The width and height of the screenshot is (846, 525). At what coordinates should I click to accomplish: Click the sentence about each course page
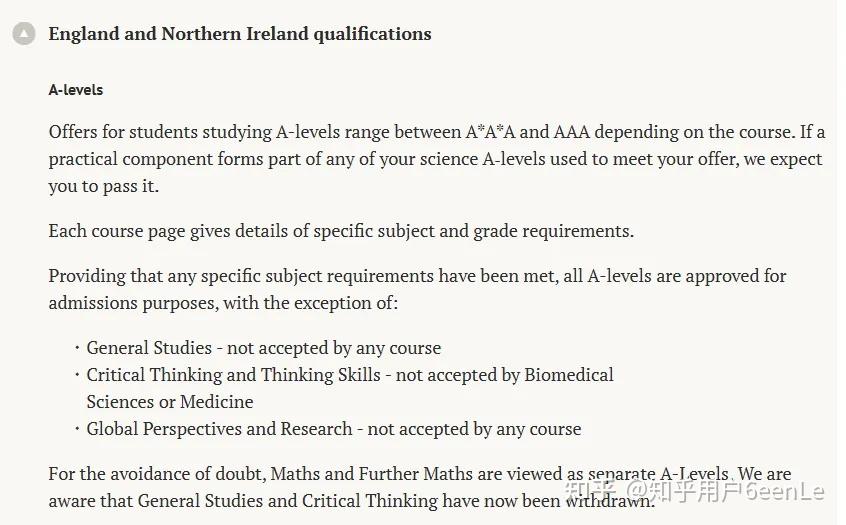pos(341,231)
